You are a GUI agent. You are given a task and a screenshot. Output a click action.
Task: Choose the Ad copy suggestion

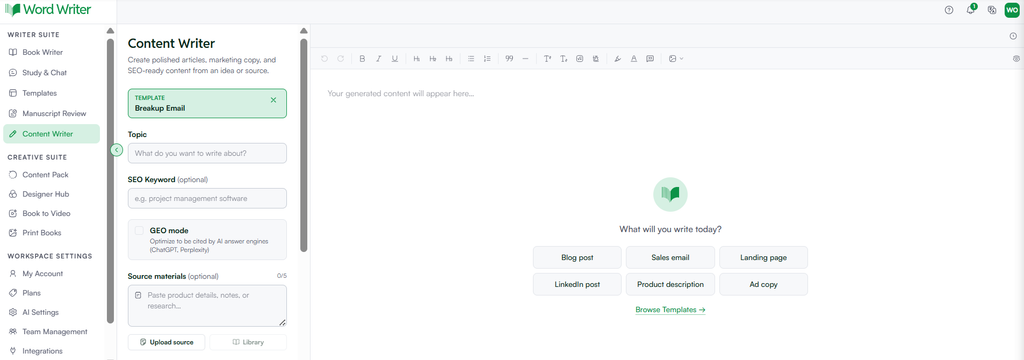763,284
